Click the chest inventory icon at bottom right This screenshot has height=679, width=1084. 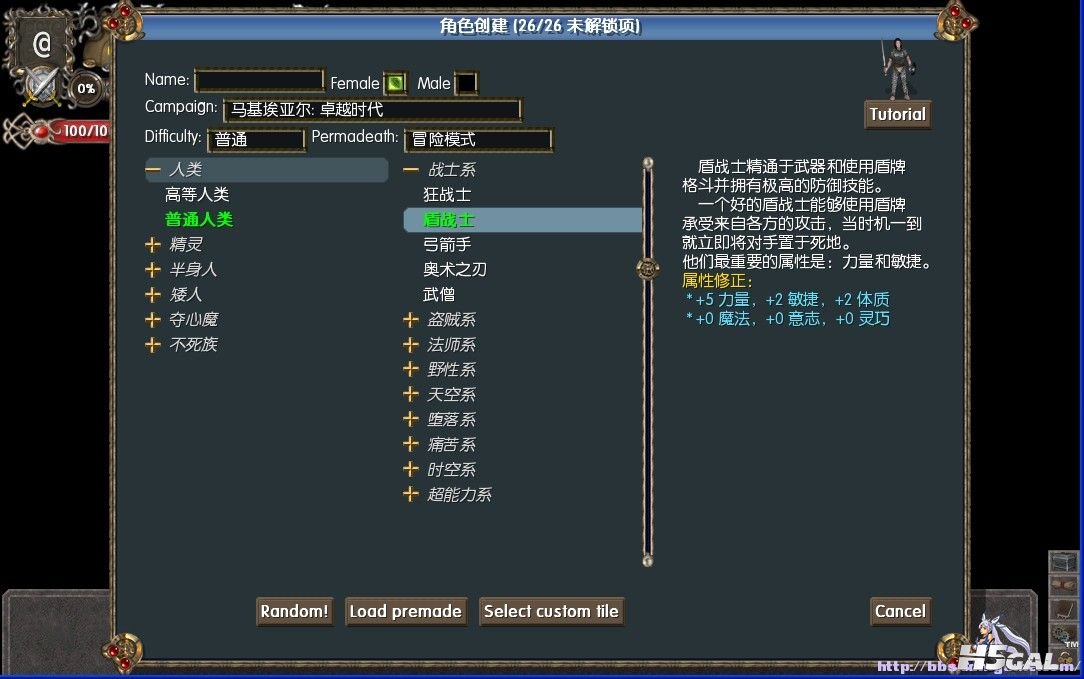tap(1063, 561)
